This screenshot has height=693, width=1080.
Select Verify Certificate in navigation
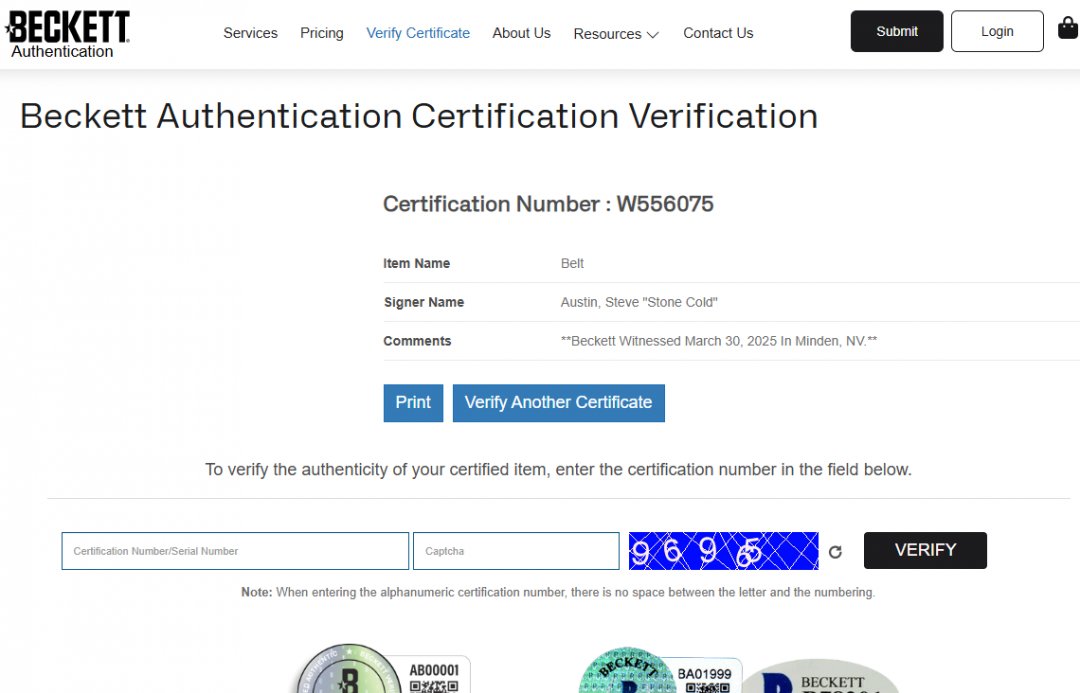click(418, 33)
